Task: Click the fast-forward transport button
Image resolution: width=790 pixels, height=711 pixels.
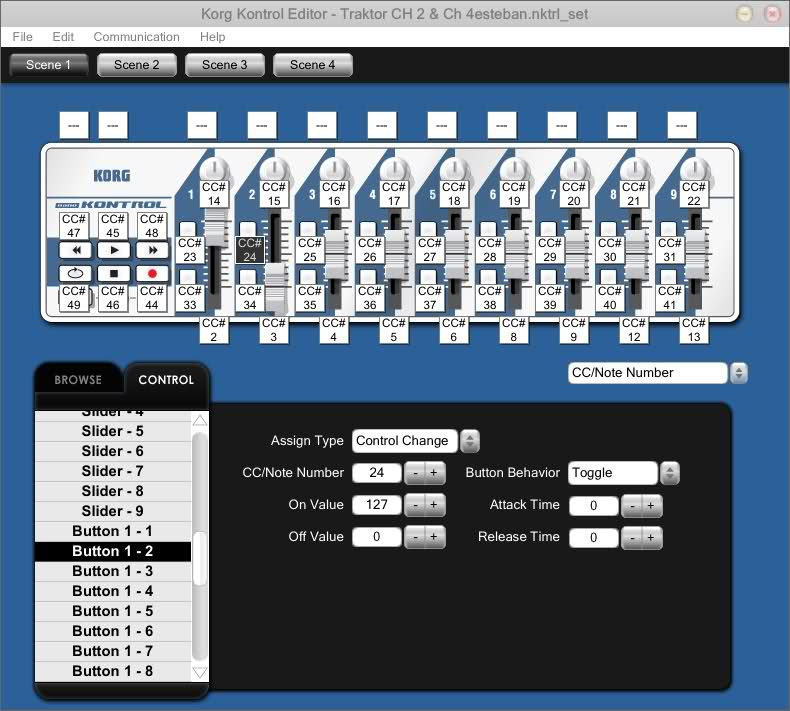Action: (x=152, y=250)
